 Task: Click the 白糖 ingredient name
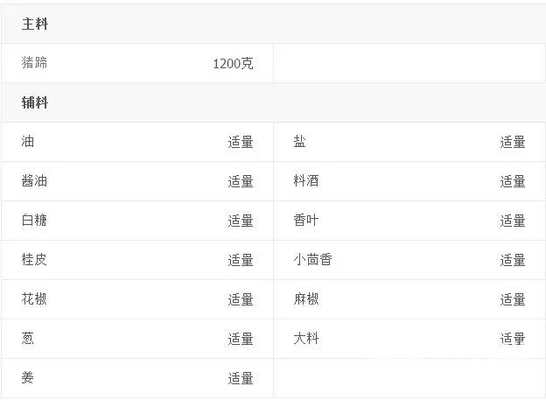click(34, 220)
